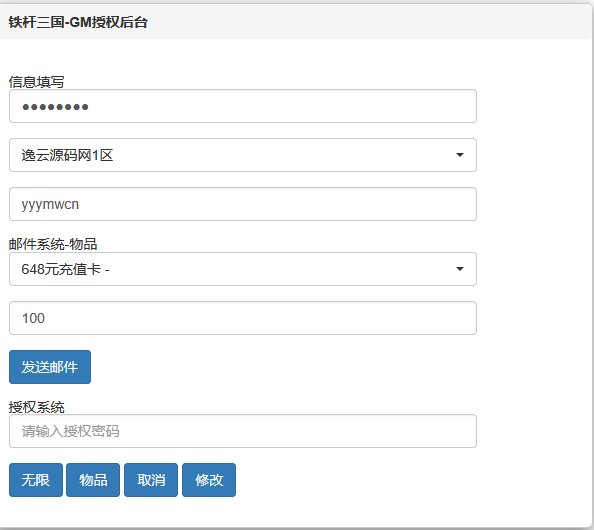Open the 逸云源码网1区 server dropdown arrow
This screenshot has width=594, height=530.
(460, 155)
